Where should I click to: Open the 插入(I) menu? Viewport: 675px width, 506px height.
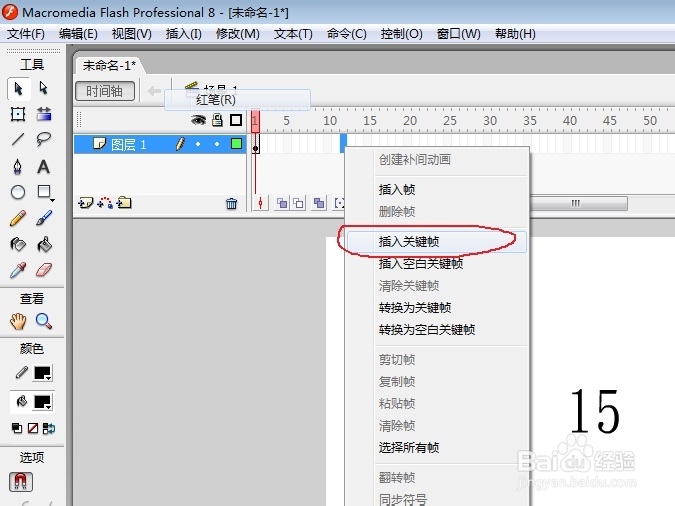[x=184, y=34]
